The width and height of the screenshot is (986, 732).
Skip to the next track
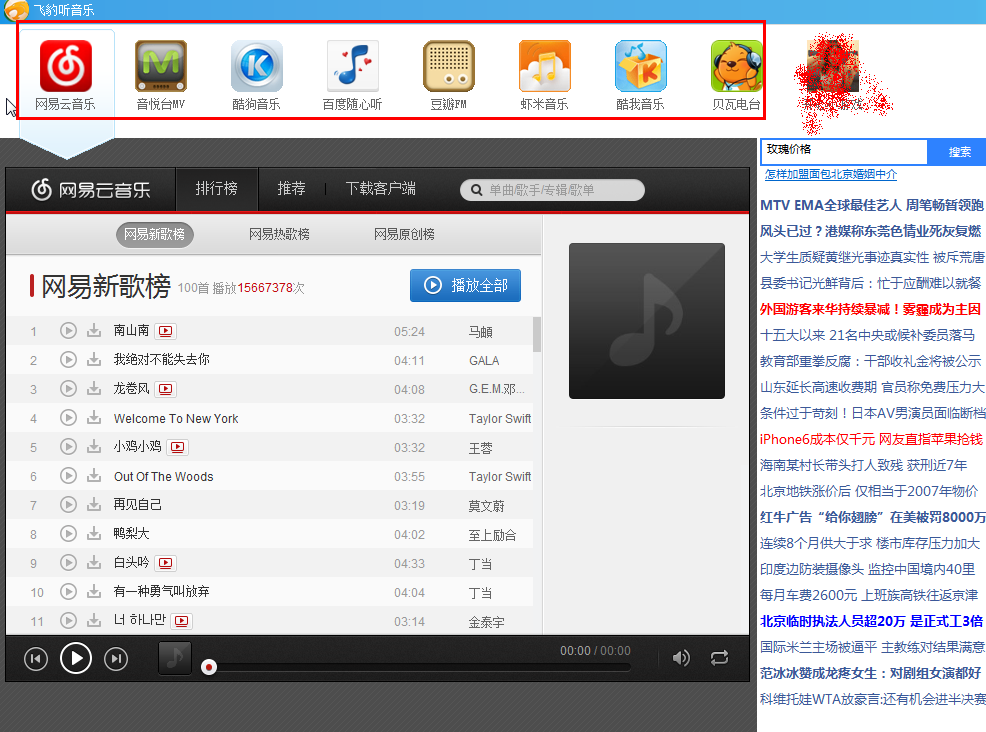pos(116,659)
